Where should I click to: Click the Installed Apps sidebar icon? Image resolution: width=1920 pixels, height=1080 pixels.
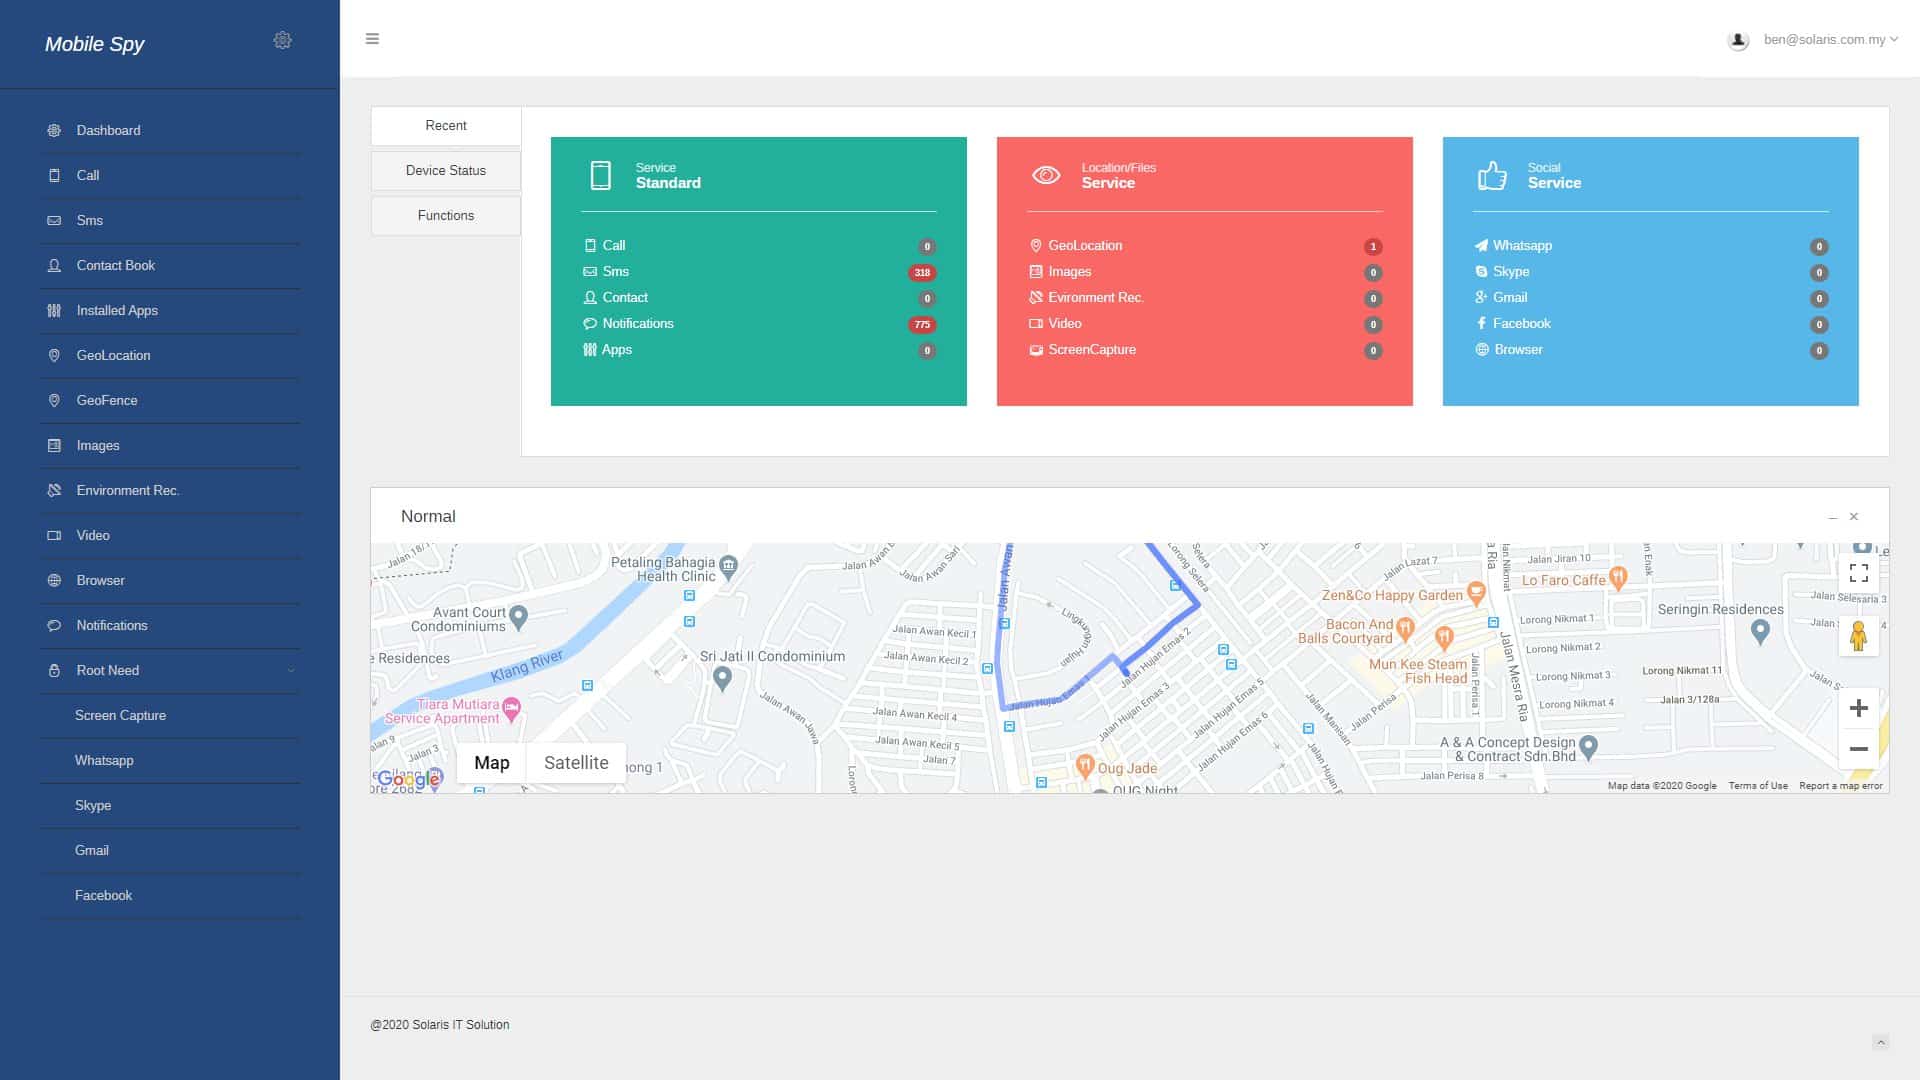54,311
